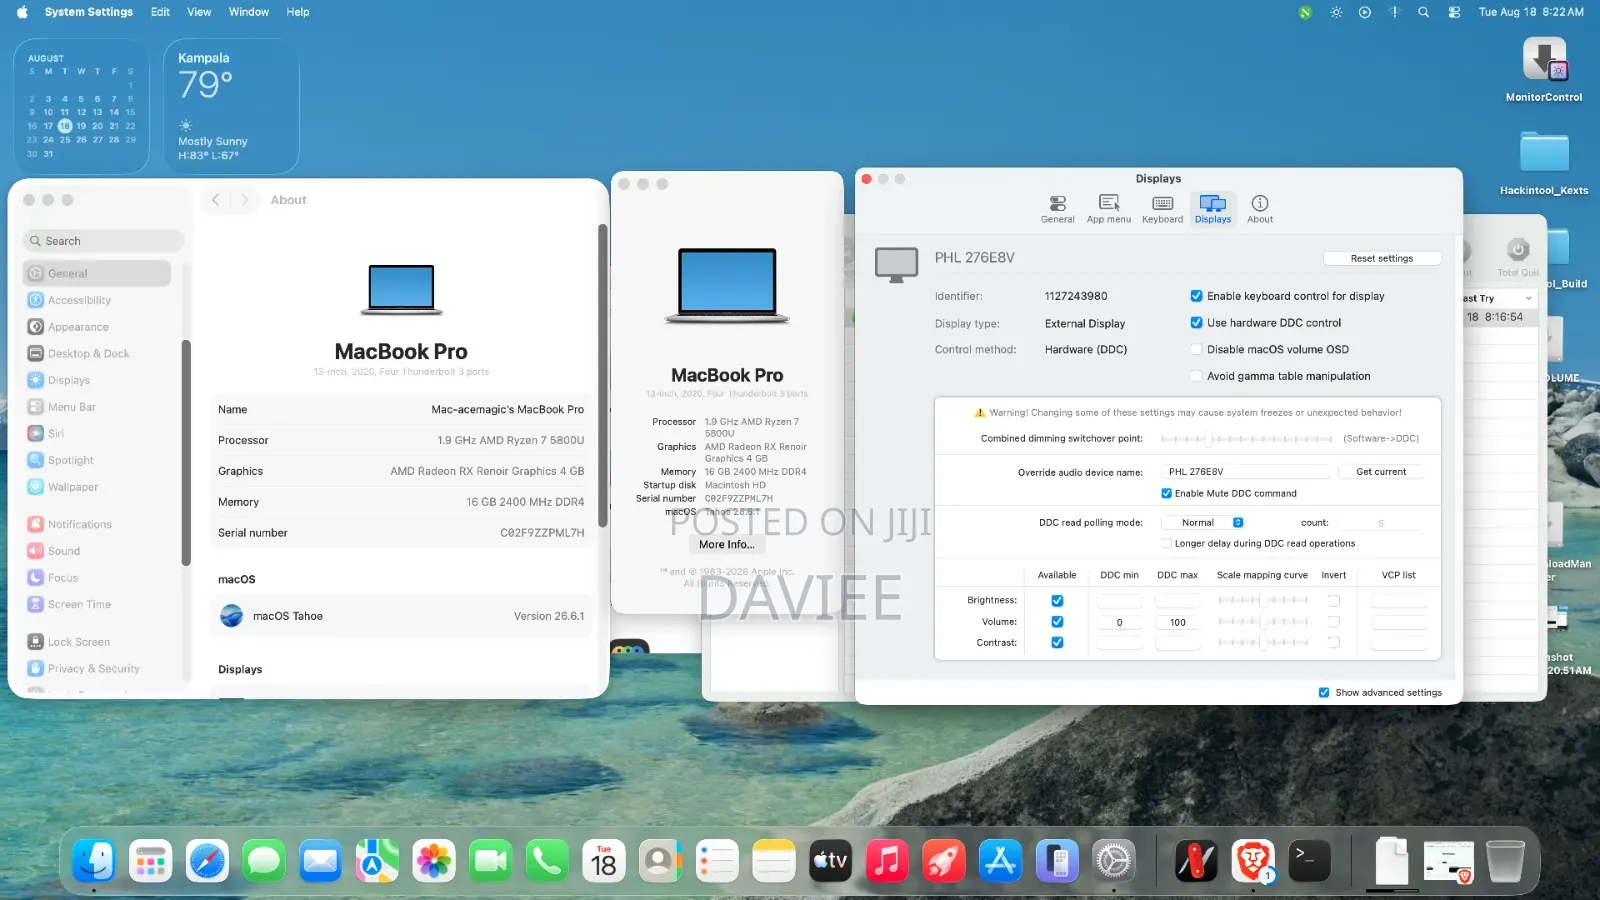The image size is (1600, 900).
Task: Toggle Enable Mute DDC command
Action: click(1166, 493)
